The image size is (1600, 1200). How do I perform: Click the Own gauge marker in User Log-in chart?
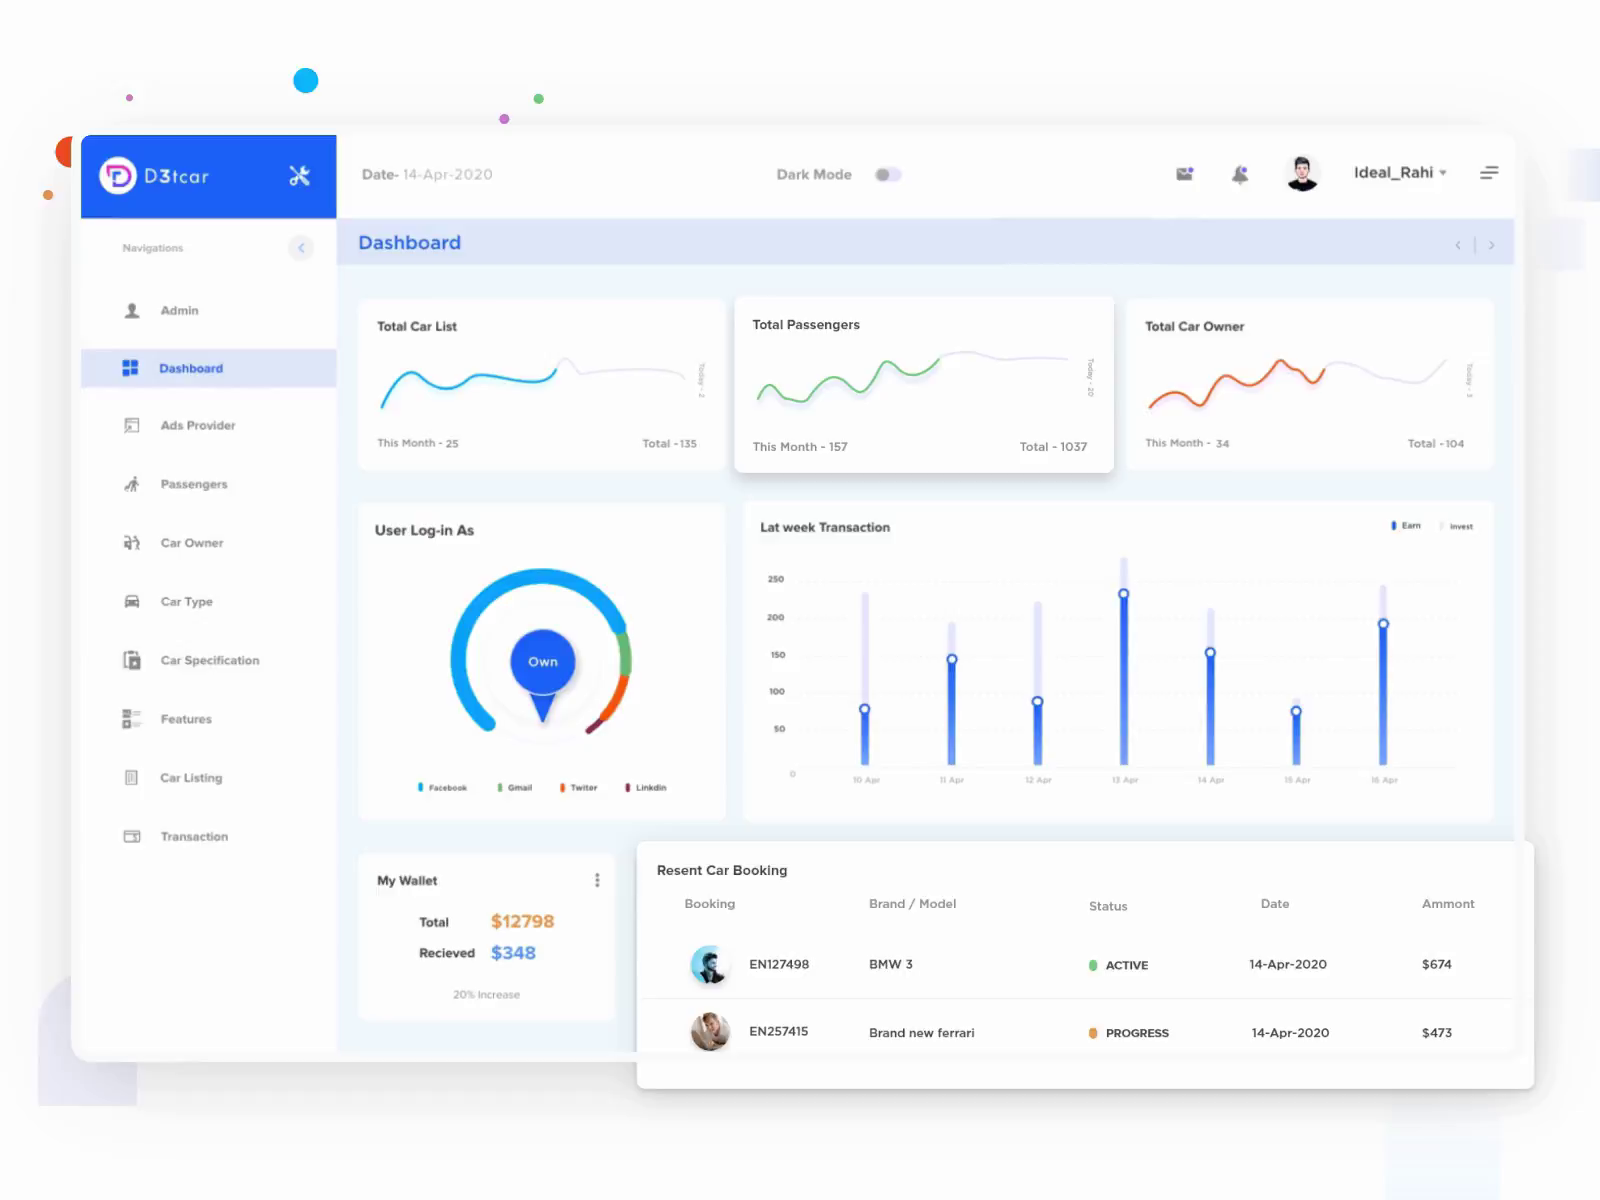point(542,661)
